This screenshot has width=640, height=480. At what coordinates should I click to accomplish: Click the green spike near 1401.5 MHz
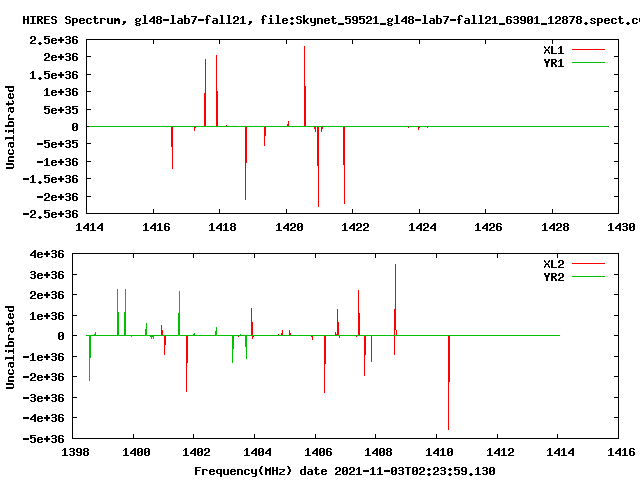click(179, 313)
